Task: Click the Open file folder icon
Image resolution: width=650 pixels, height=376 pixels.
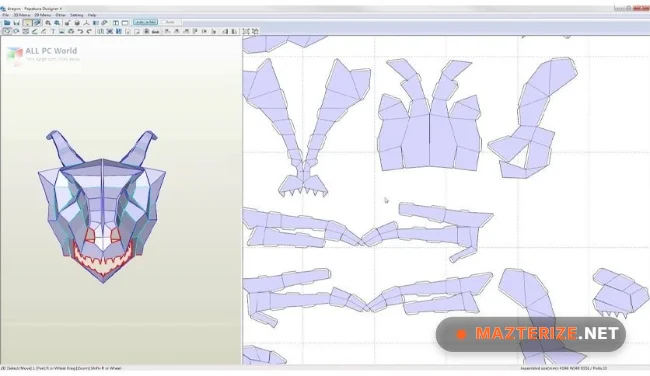Action: [x=7, y=22]
